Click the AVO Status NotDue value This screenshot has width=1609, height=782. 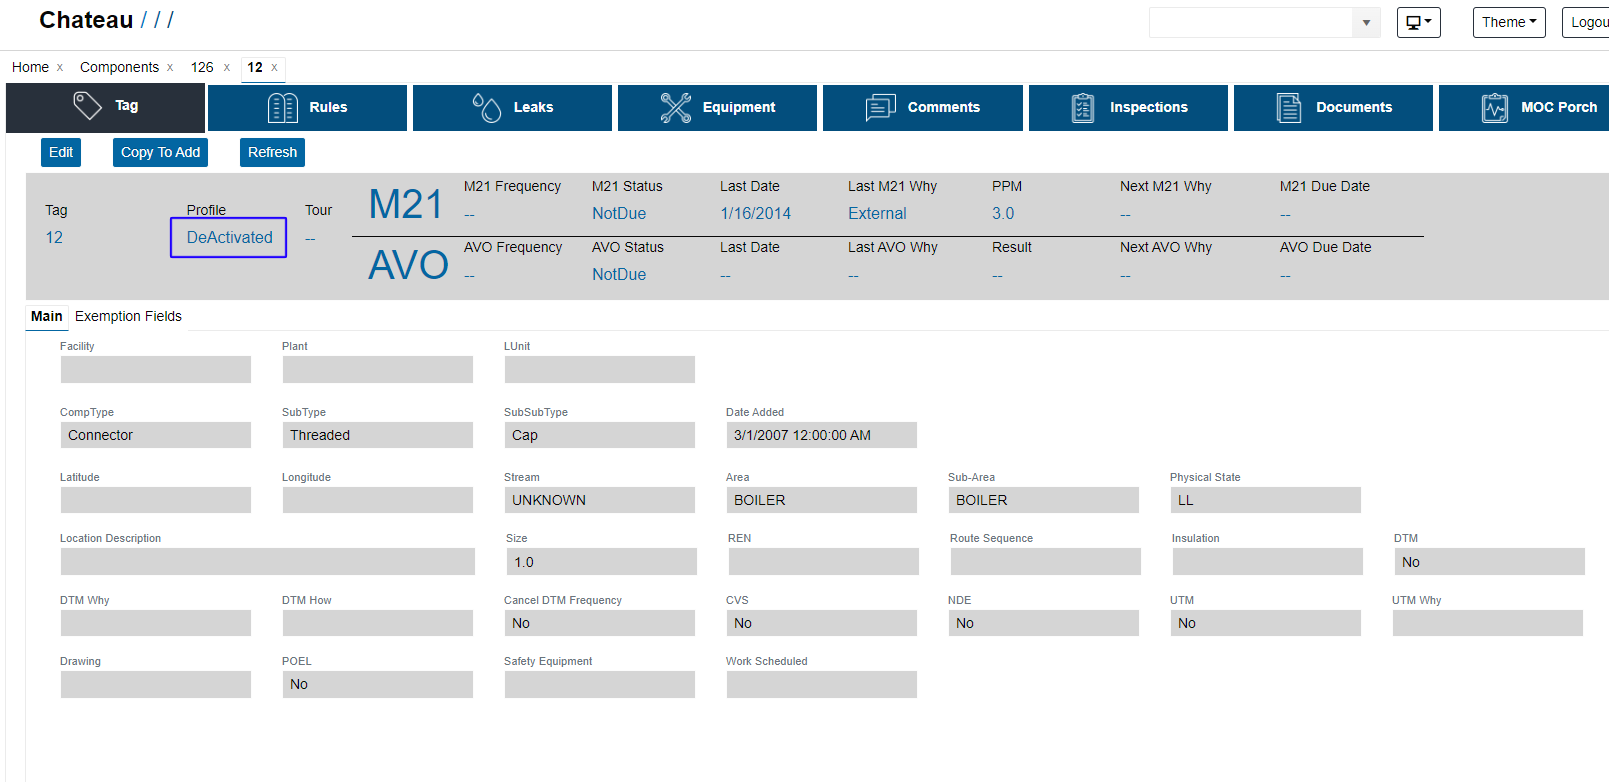pyautogui.click(x=619, y=274)
